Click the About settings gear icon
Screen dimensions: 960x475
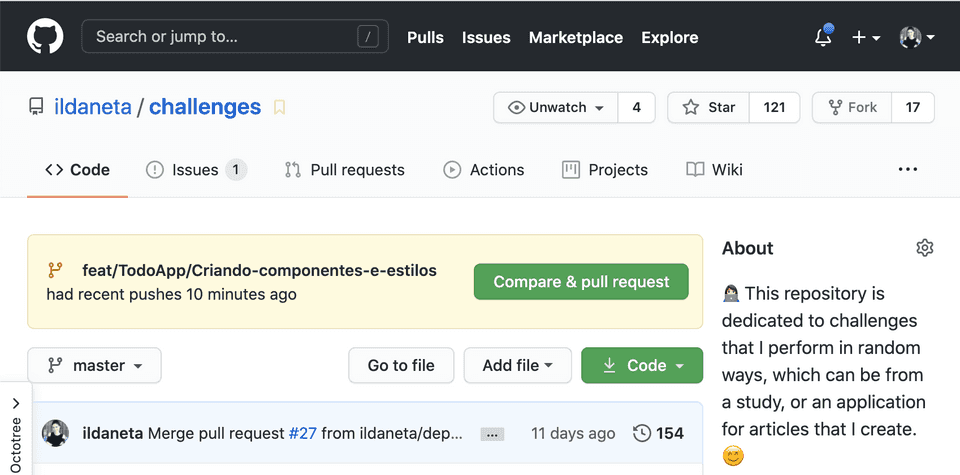(x=924, y=248)
